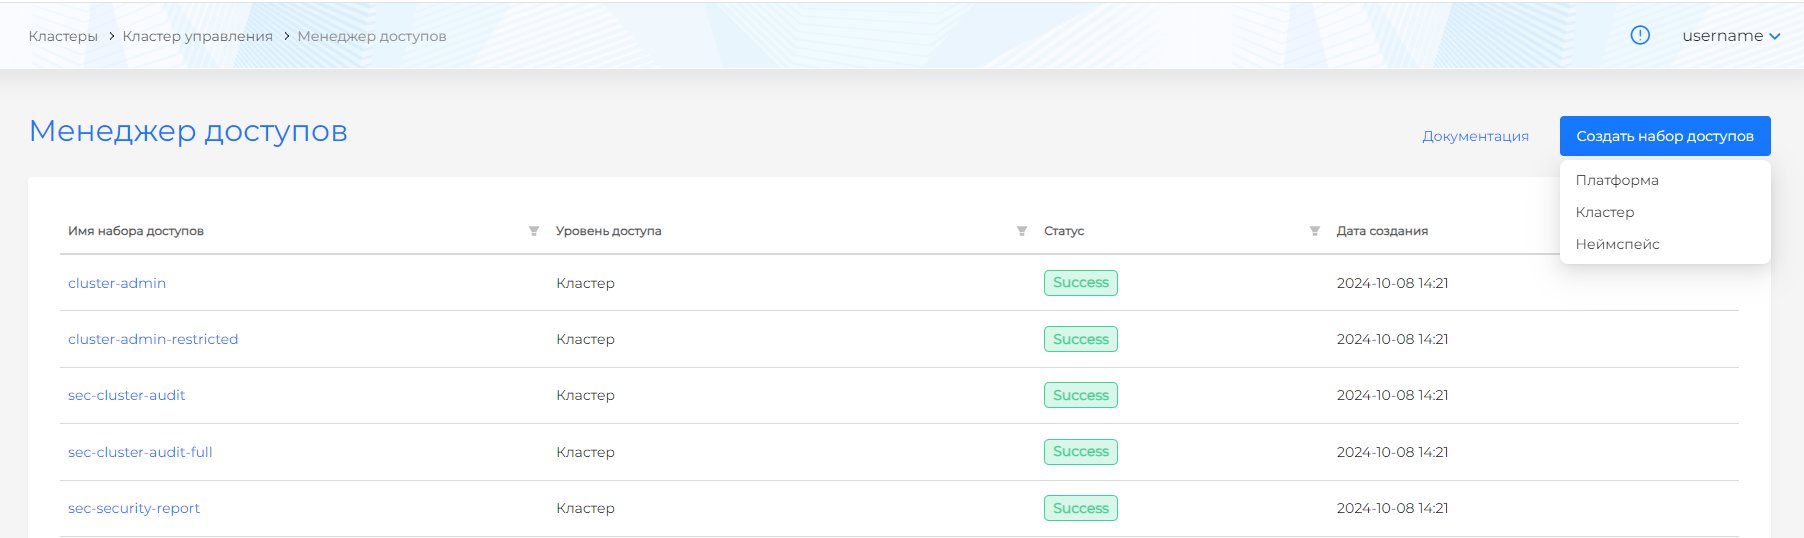Click Менеджер доступов breadcrumb item

372,36
